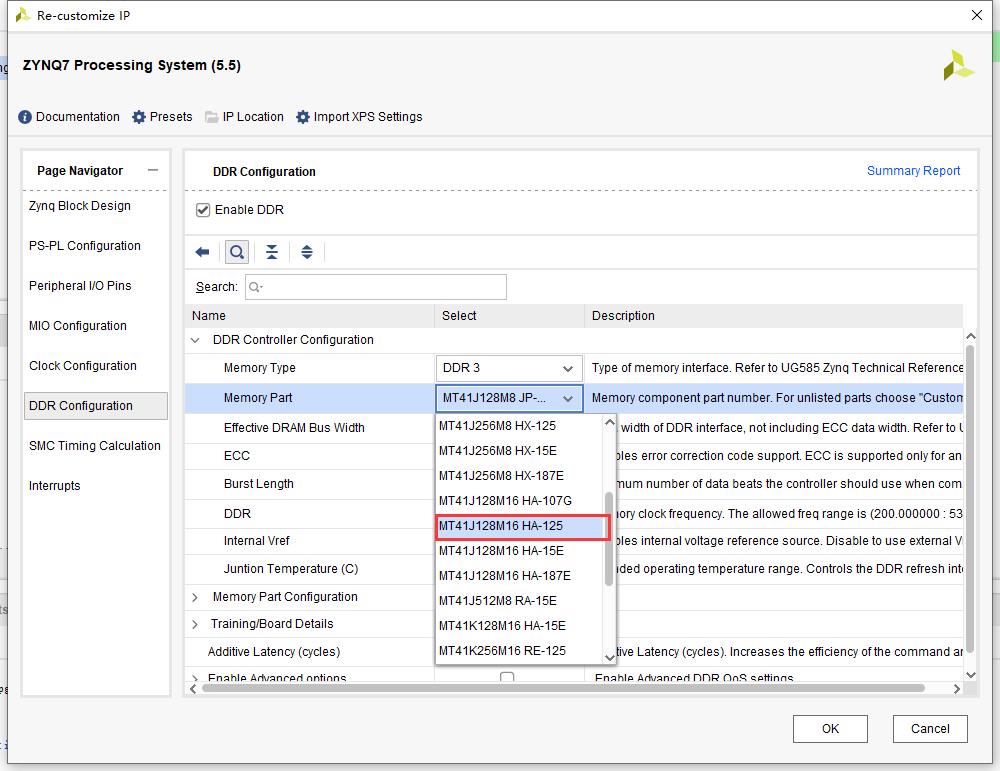Click the Name column header
Screen dimensions: 1000x771
(x=310, y=316)
